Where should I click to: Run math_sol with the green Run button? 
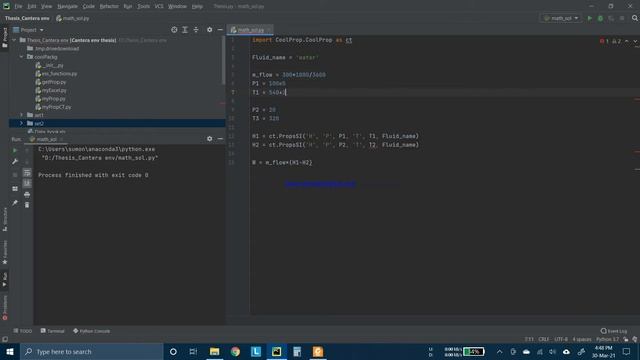589,18
